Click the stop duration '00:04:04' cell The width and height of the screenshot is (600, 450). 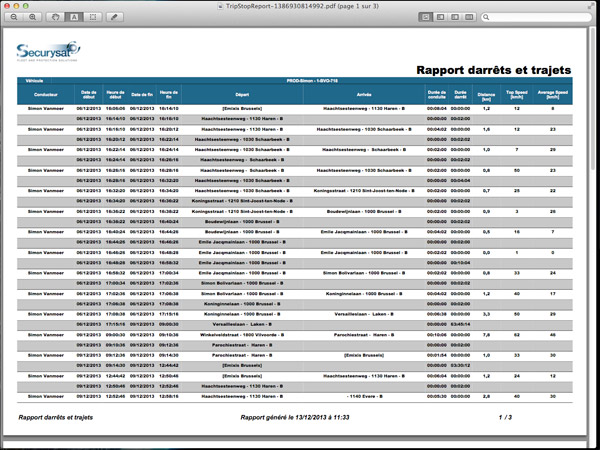click(x=460, y=181)
